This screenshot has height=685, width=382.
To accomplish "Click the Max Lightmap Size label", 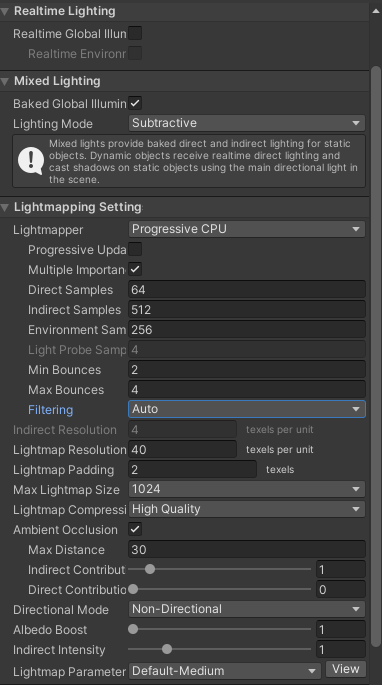I will pyautogui.click(x=66, y=490).
